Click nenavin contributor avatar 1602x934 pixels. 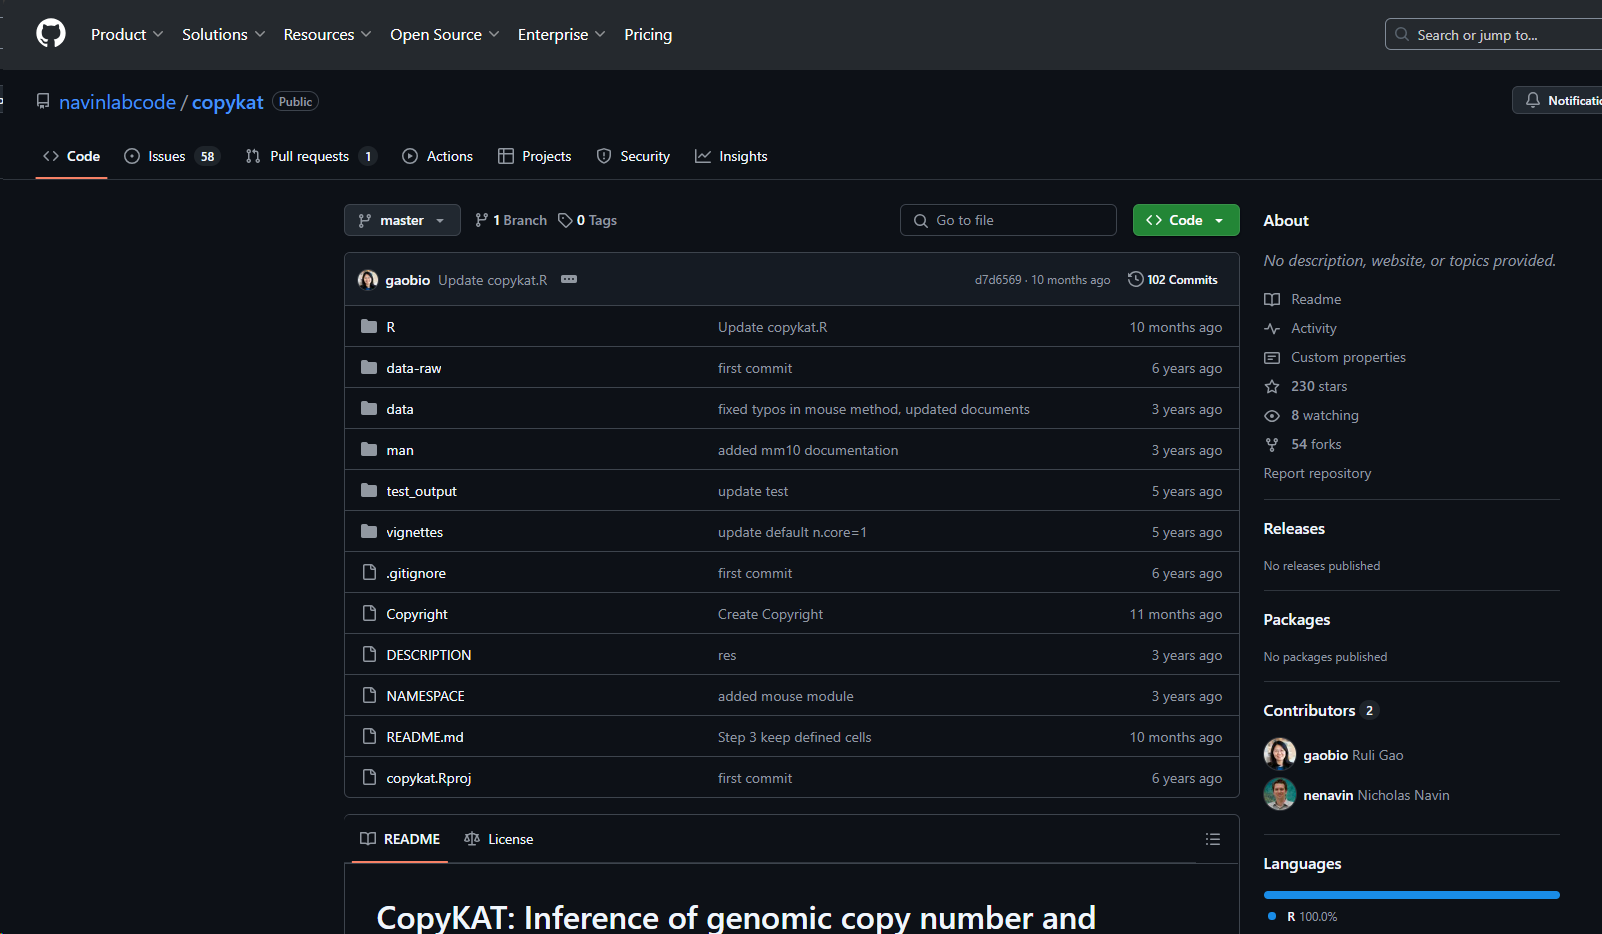pyautogui.click(x=1280, y=794)
